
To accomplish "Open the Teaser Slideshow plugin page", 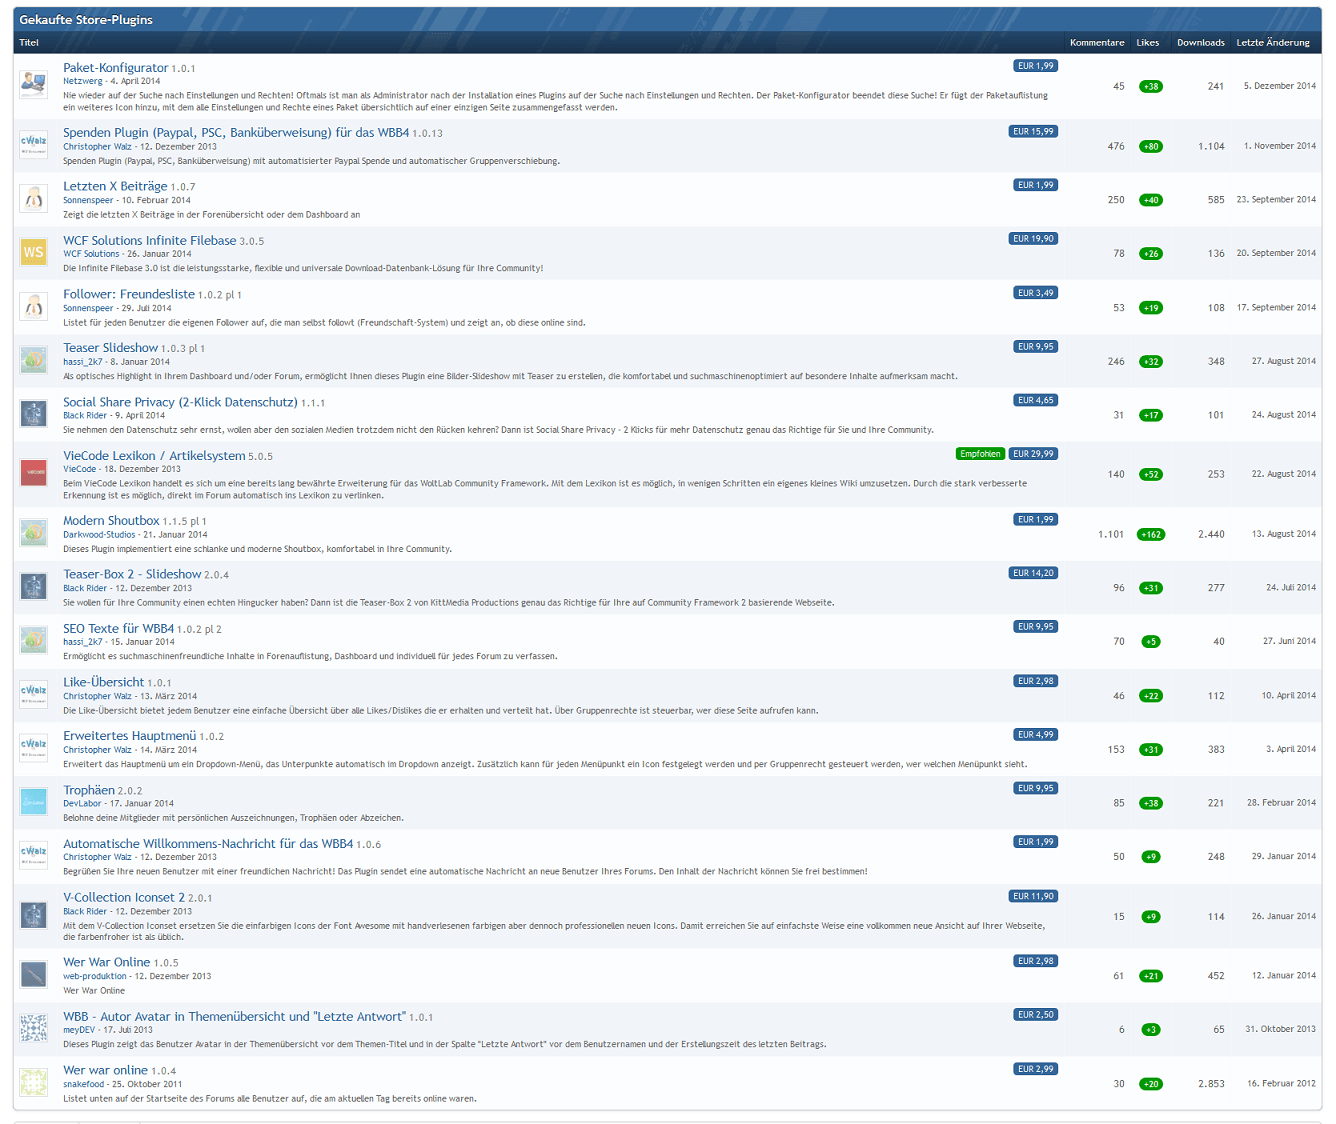I will [x=110, y=347].
